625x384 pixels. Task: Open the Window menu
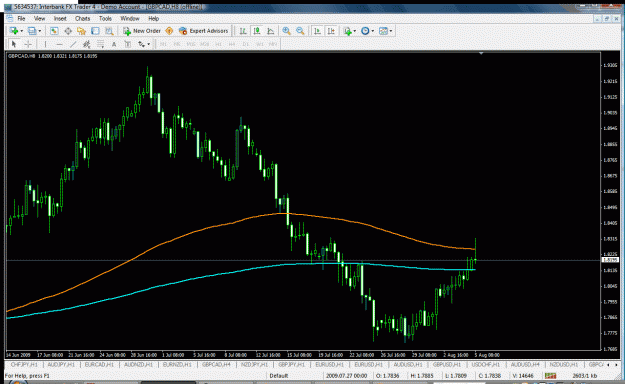[130, 18]
